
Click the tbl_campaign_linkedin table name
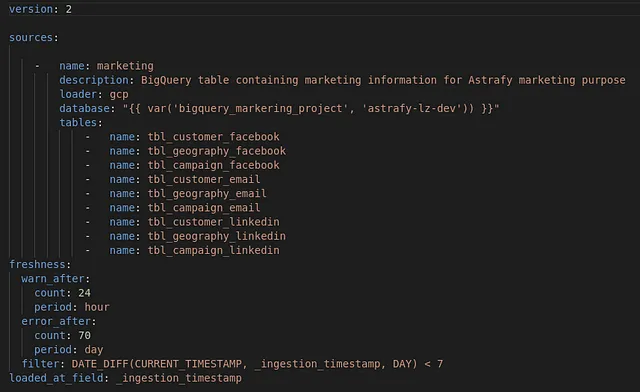point(213,250)
